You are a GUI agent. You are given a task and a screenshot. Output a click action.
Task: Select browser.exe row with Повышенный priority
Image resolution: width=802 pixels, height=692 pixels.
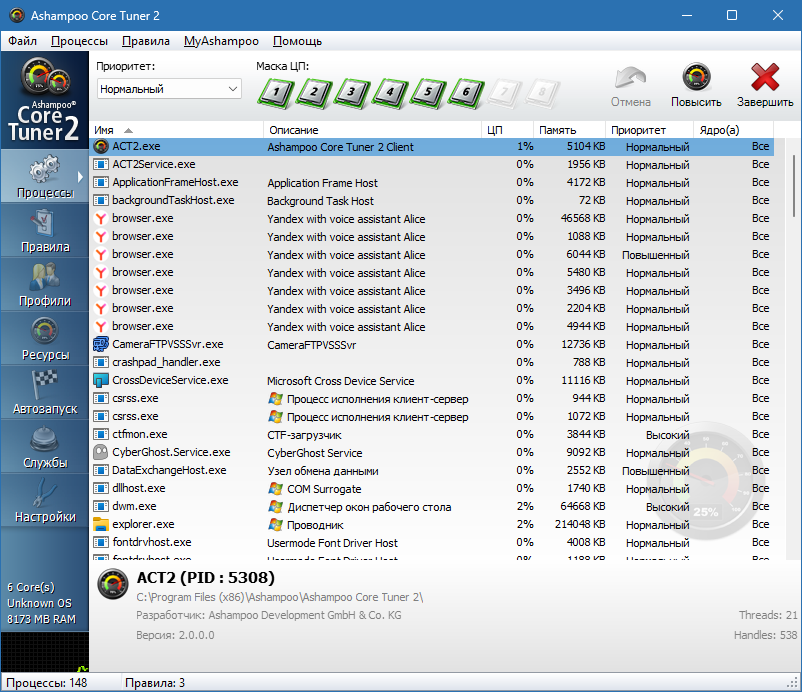pyautogui.click(x=432, y=254)
